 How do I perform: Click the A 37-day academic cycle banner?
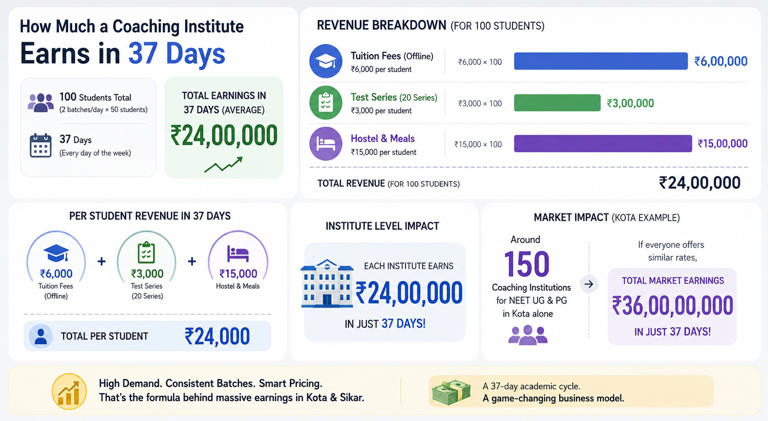571,392
